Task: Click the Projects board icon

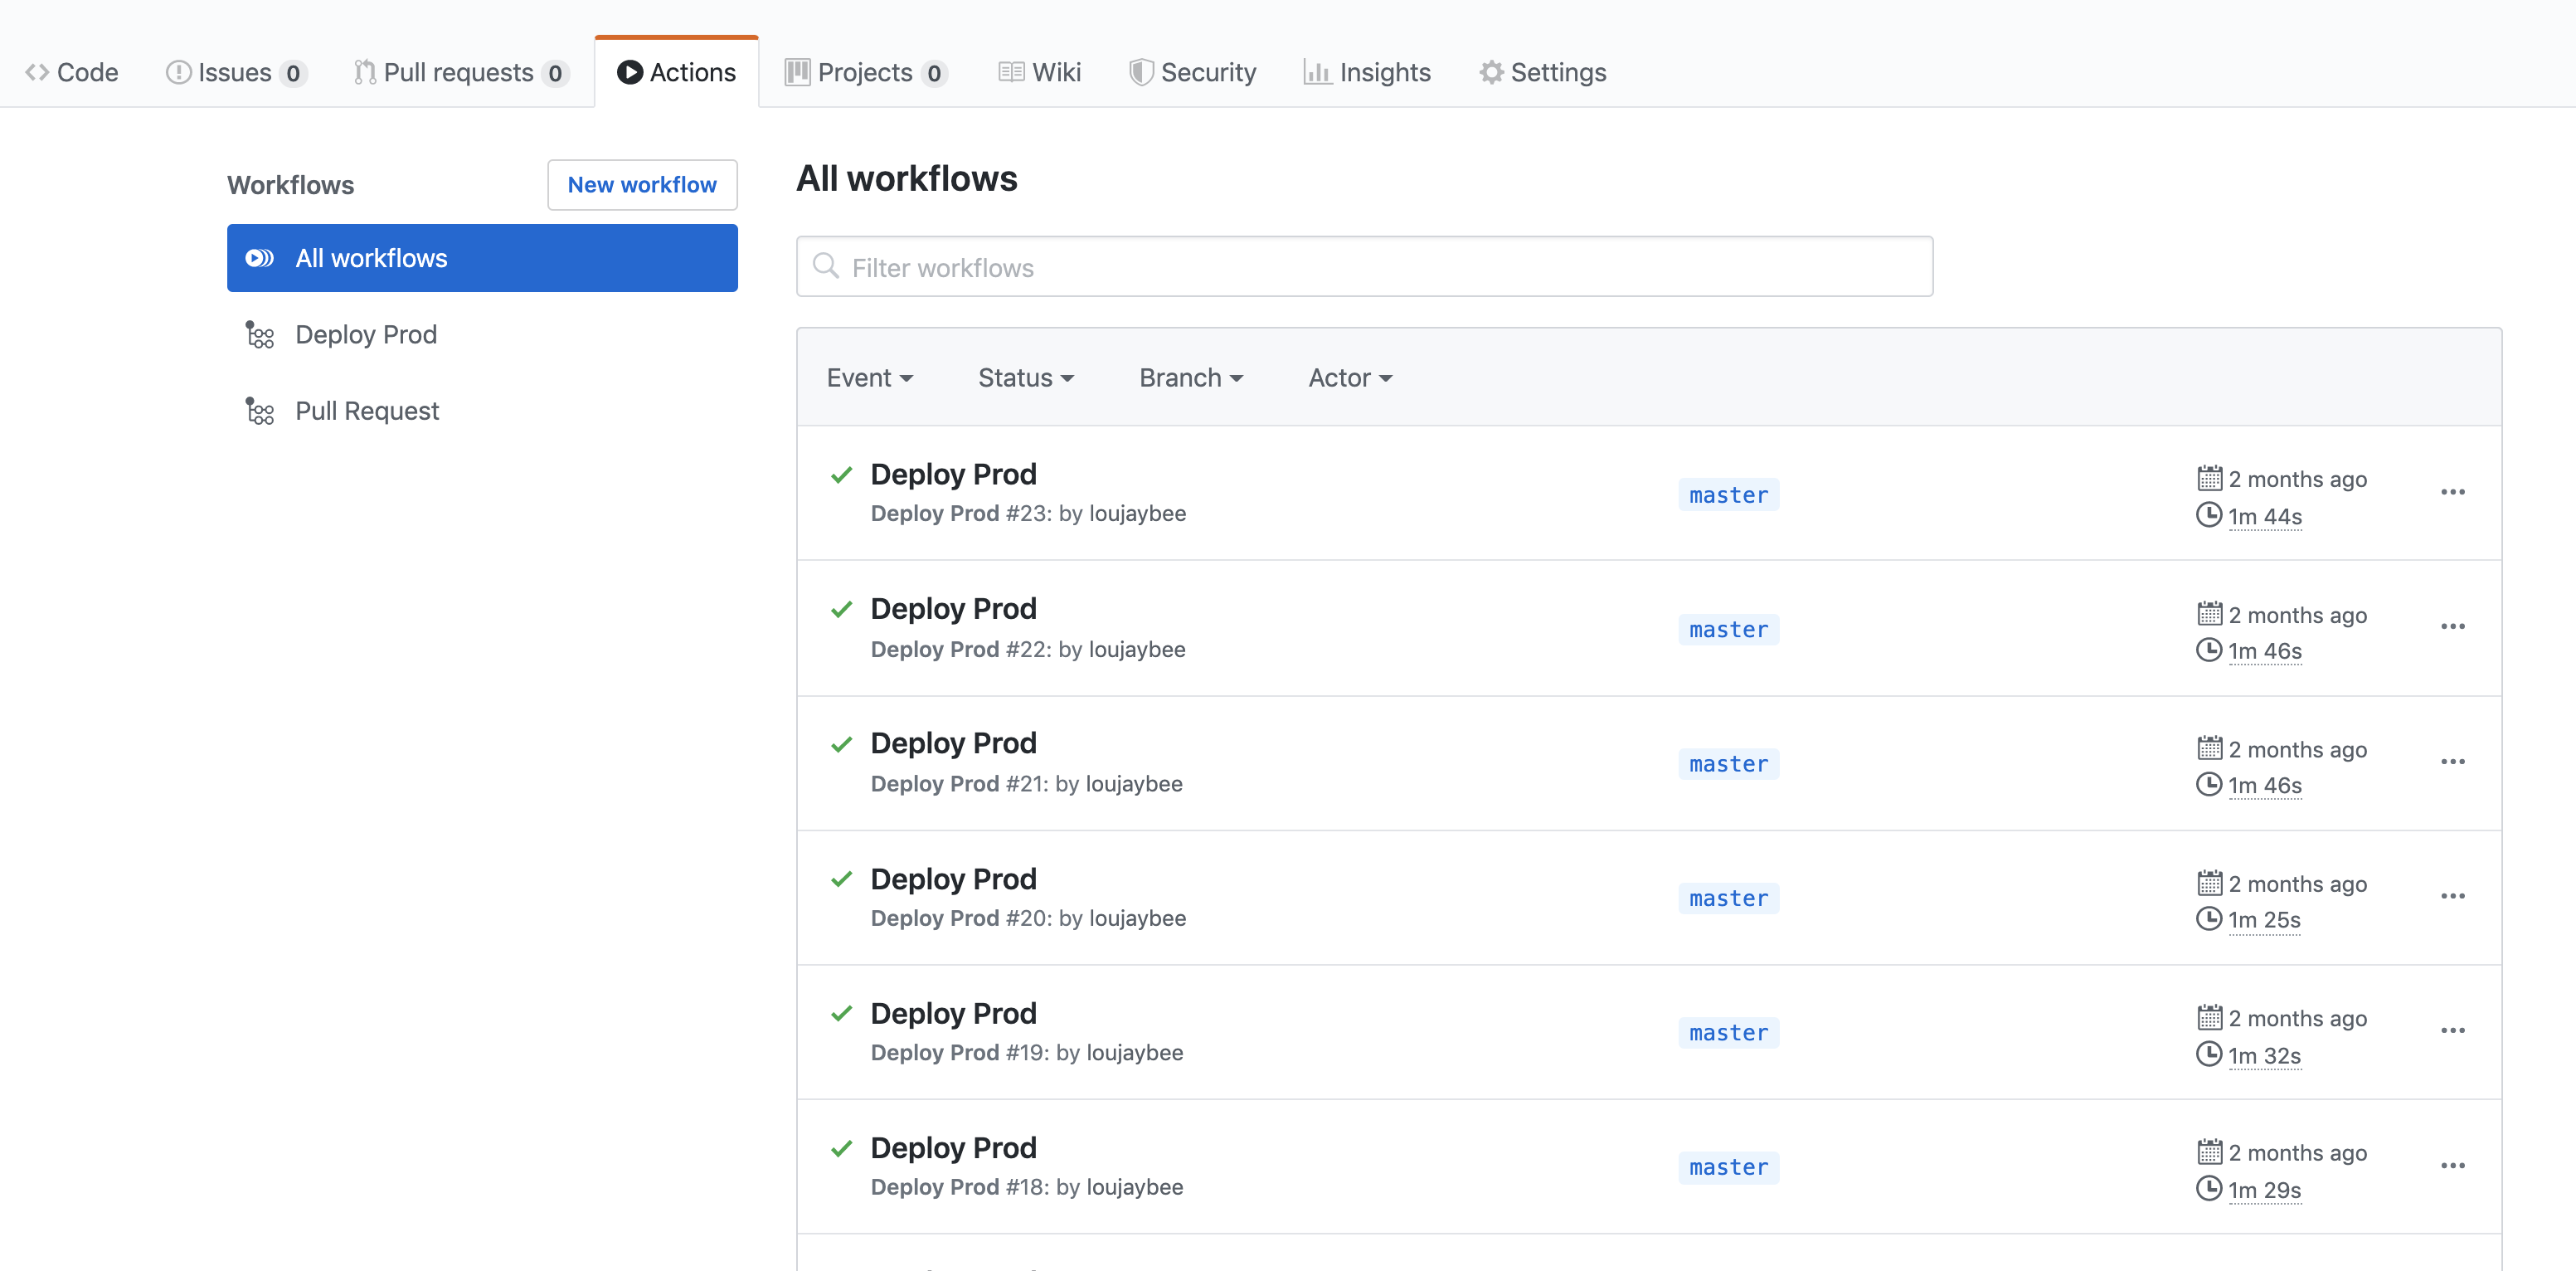Action: pyautogui.click(x=797, y=72)
